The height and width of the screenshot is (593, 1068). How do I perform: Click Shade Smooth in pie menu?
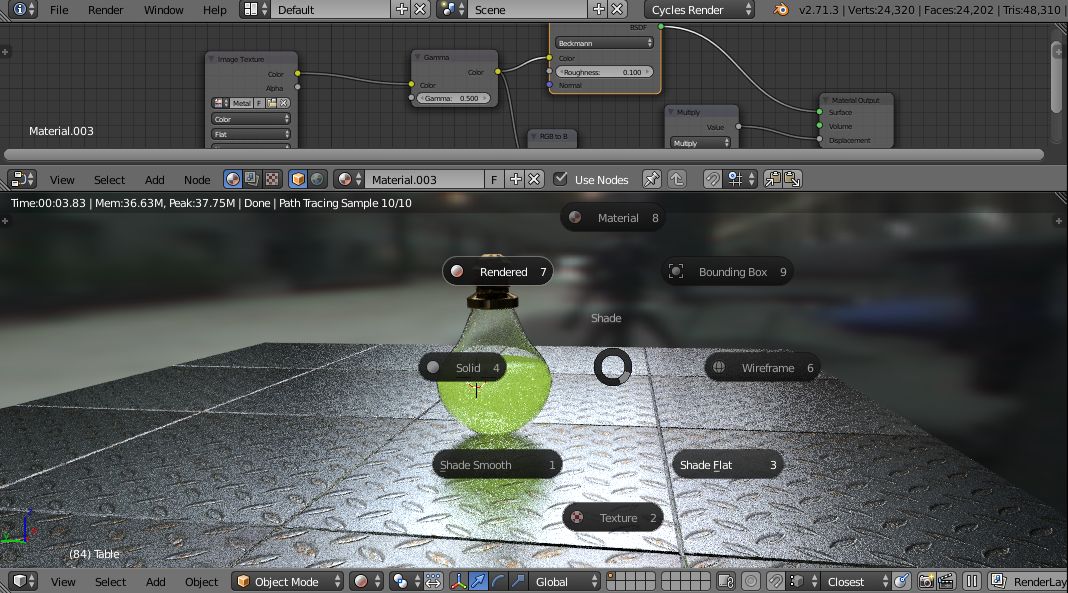tap(497, 465)
